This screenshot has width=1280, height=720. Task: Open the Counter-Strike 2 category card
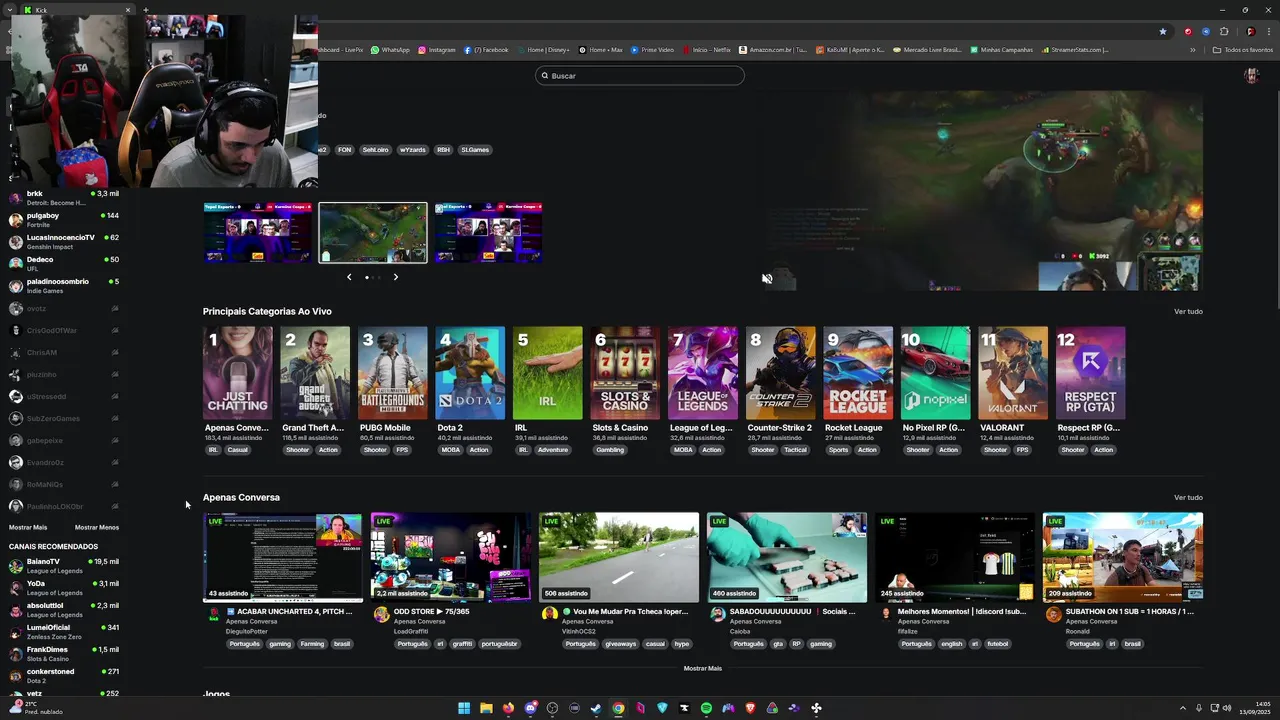pos(780,373)
